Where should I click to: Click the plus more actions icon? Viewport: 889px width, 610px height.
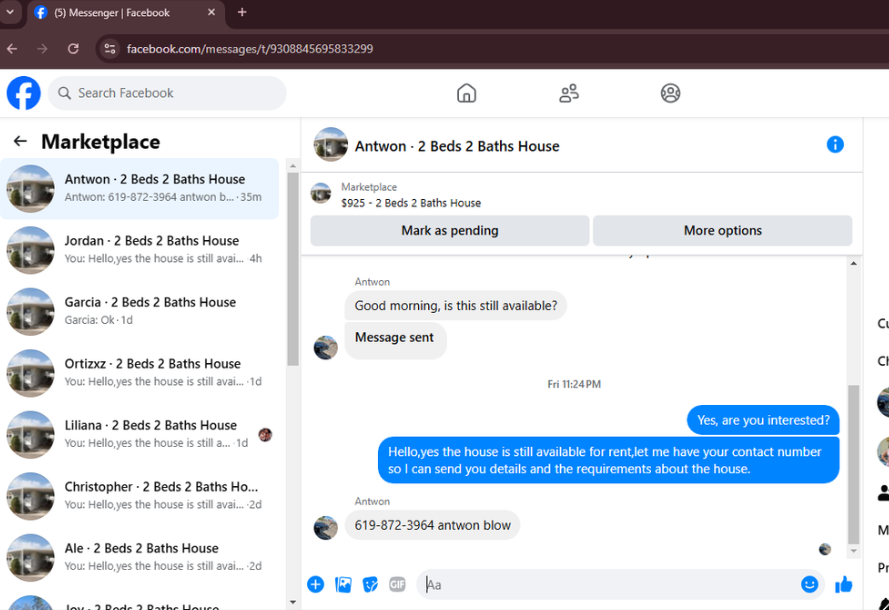[316, 584]
